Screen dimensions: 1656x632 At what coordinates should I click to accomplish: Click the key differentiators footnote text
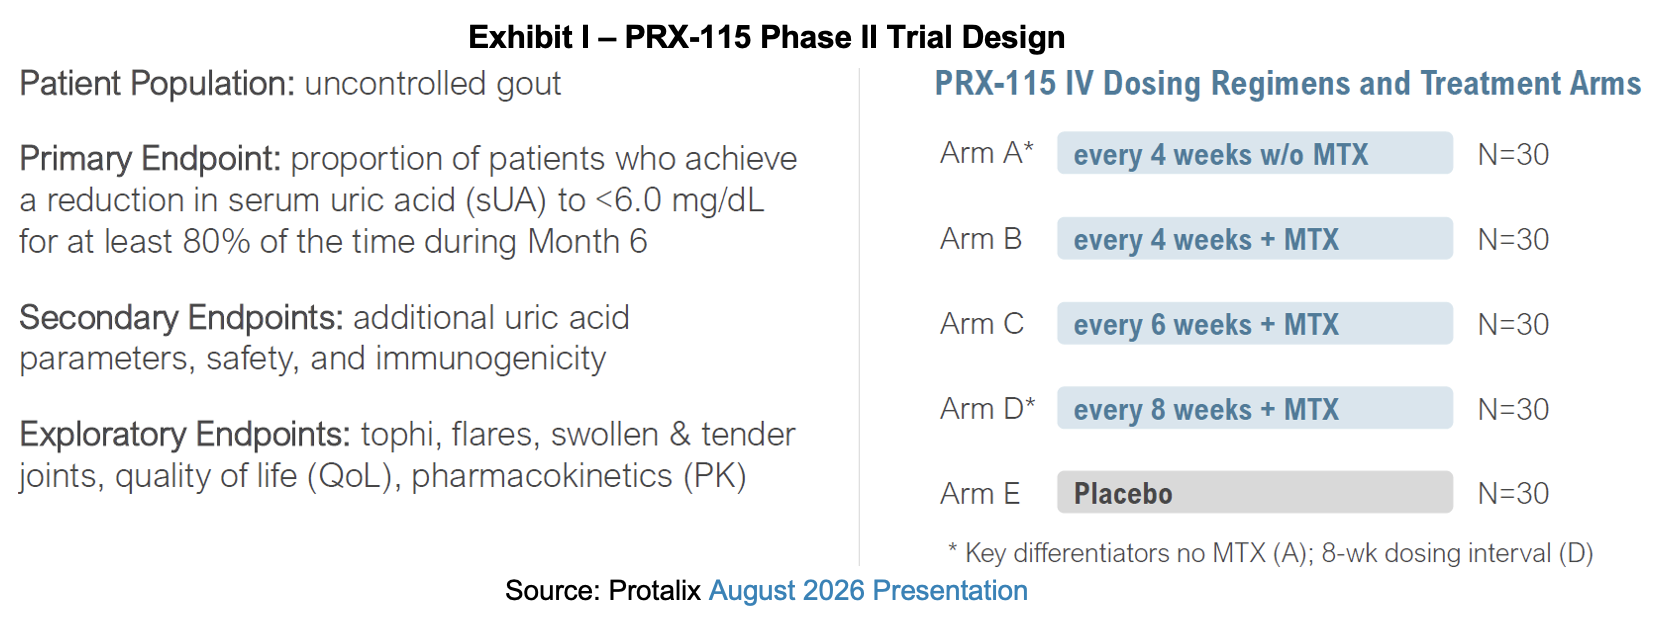pyautogui.click(x=1270, y=553)
